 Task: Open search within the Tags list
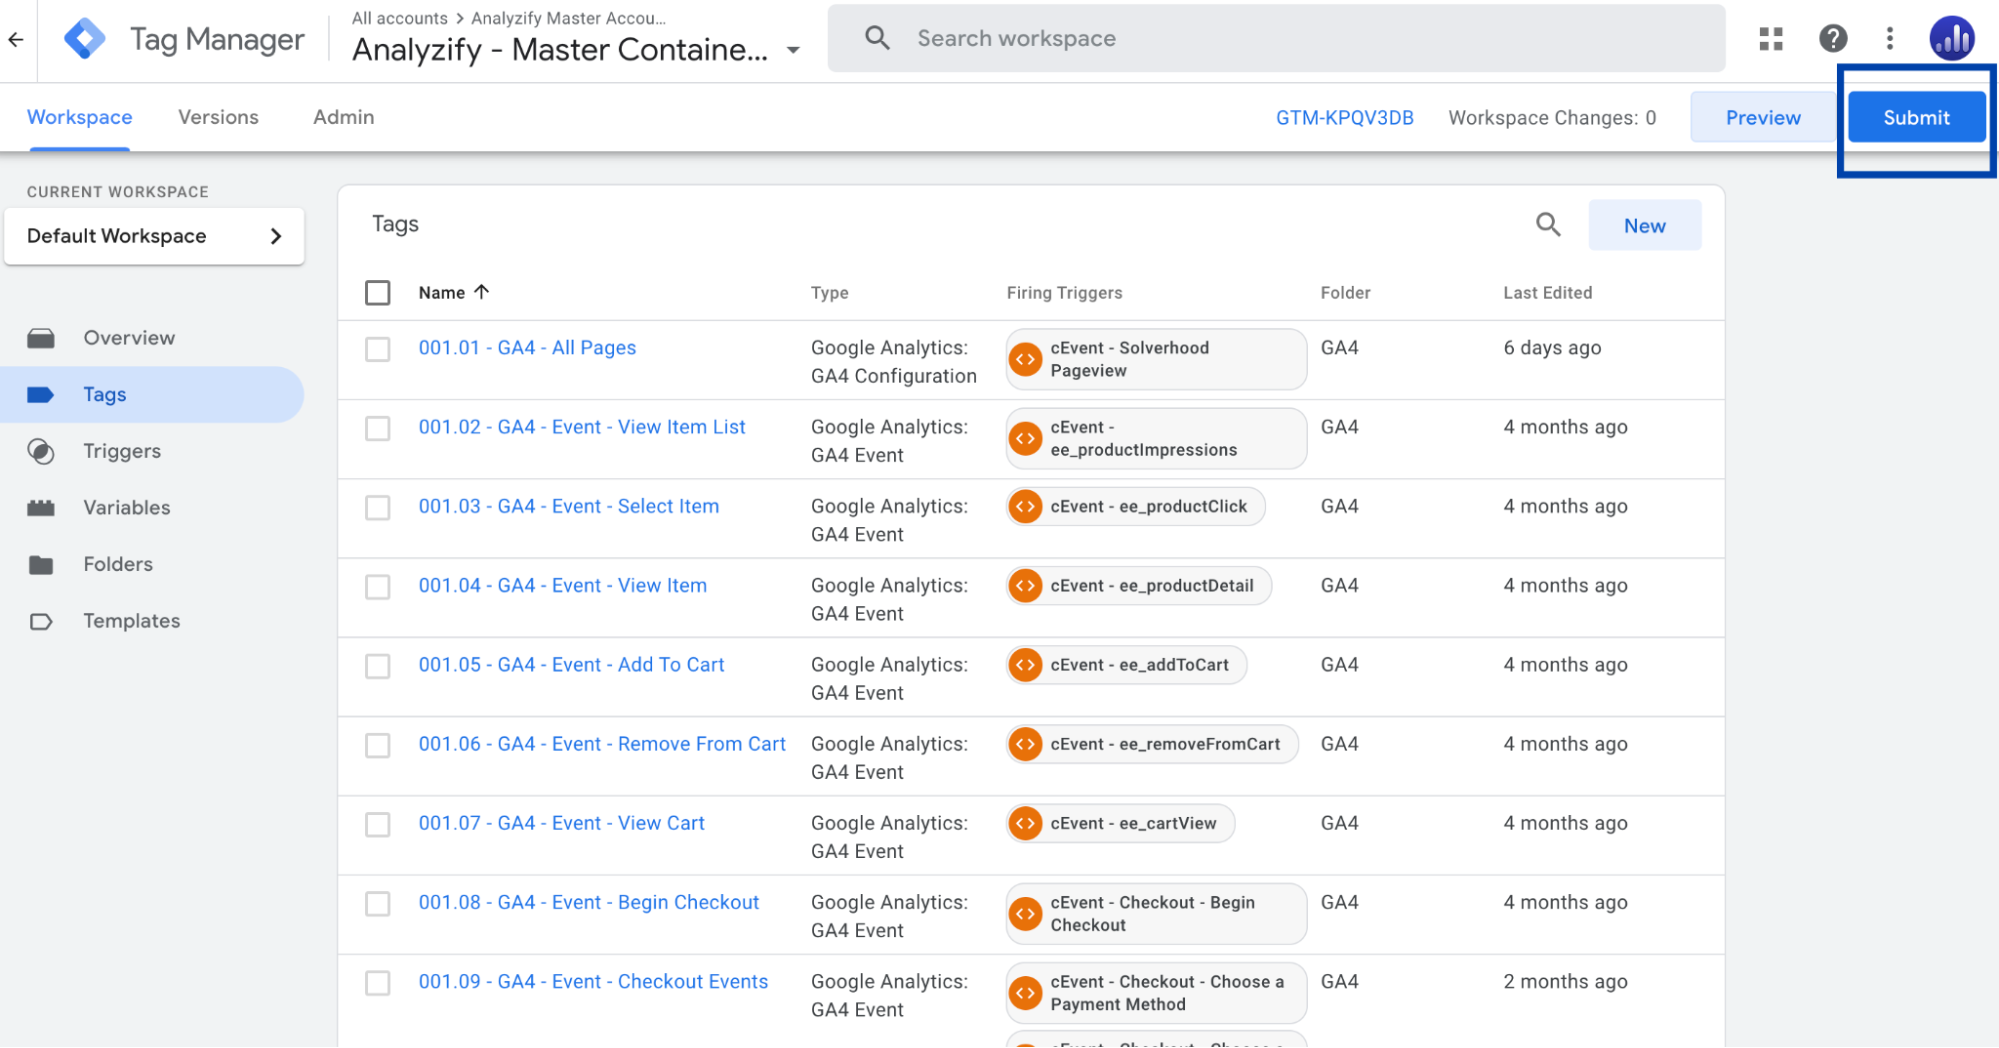pyautogui.click(x=1547, y=224)
